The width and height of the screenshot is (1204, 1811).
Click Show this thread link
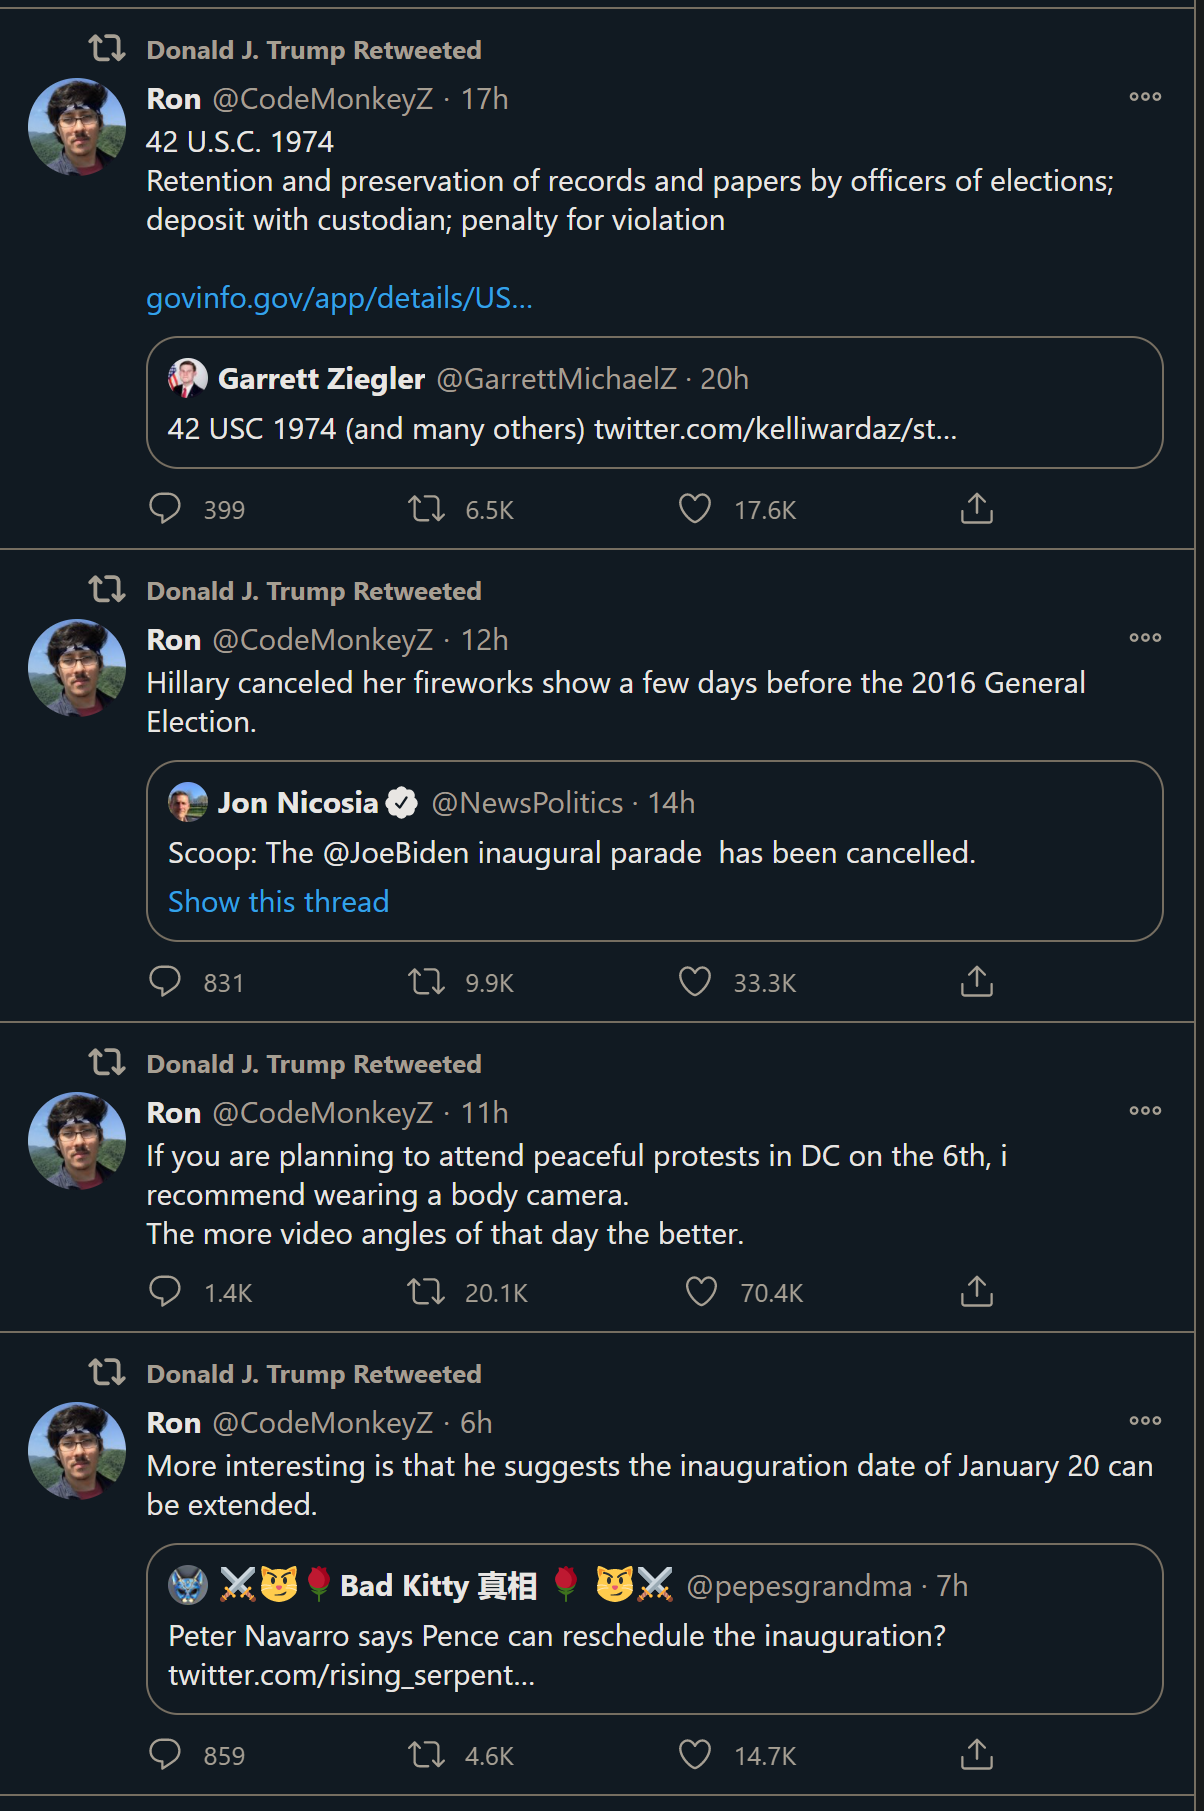click(278, 902)
